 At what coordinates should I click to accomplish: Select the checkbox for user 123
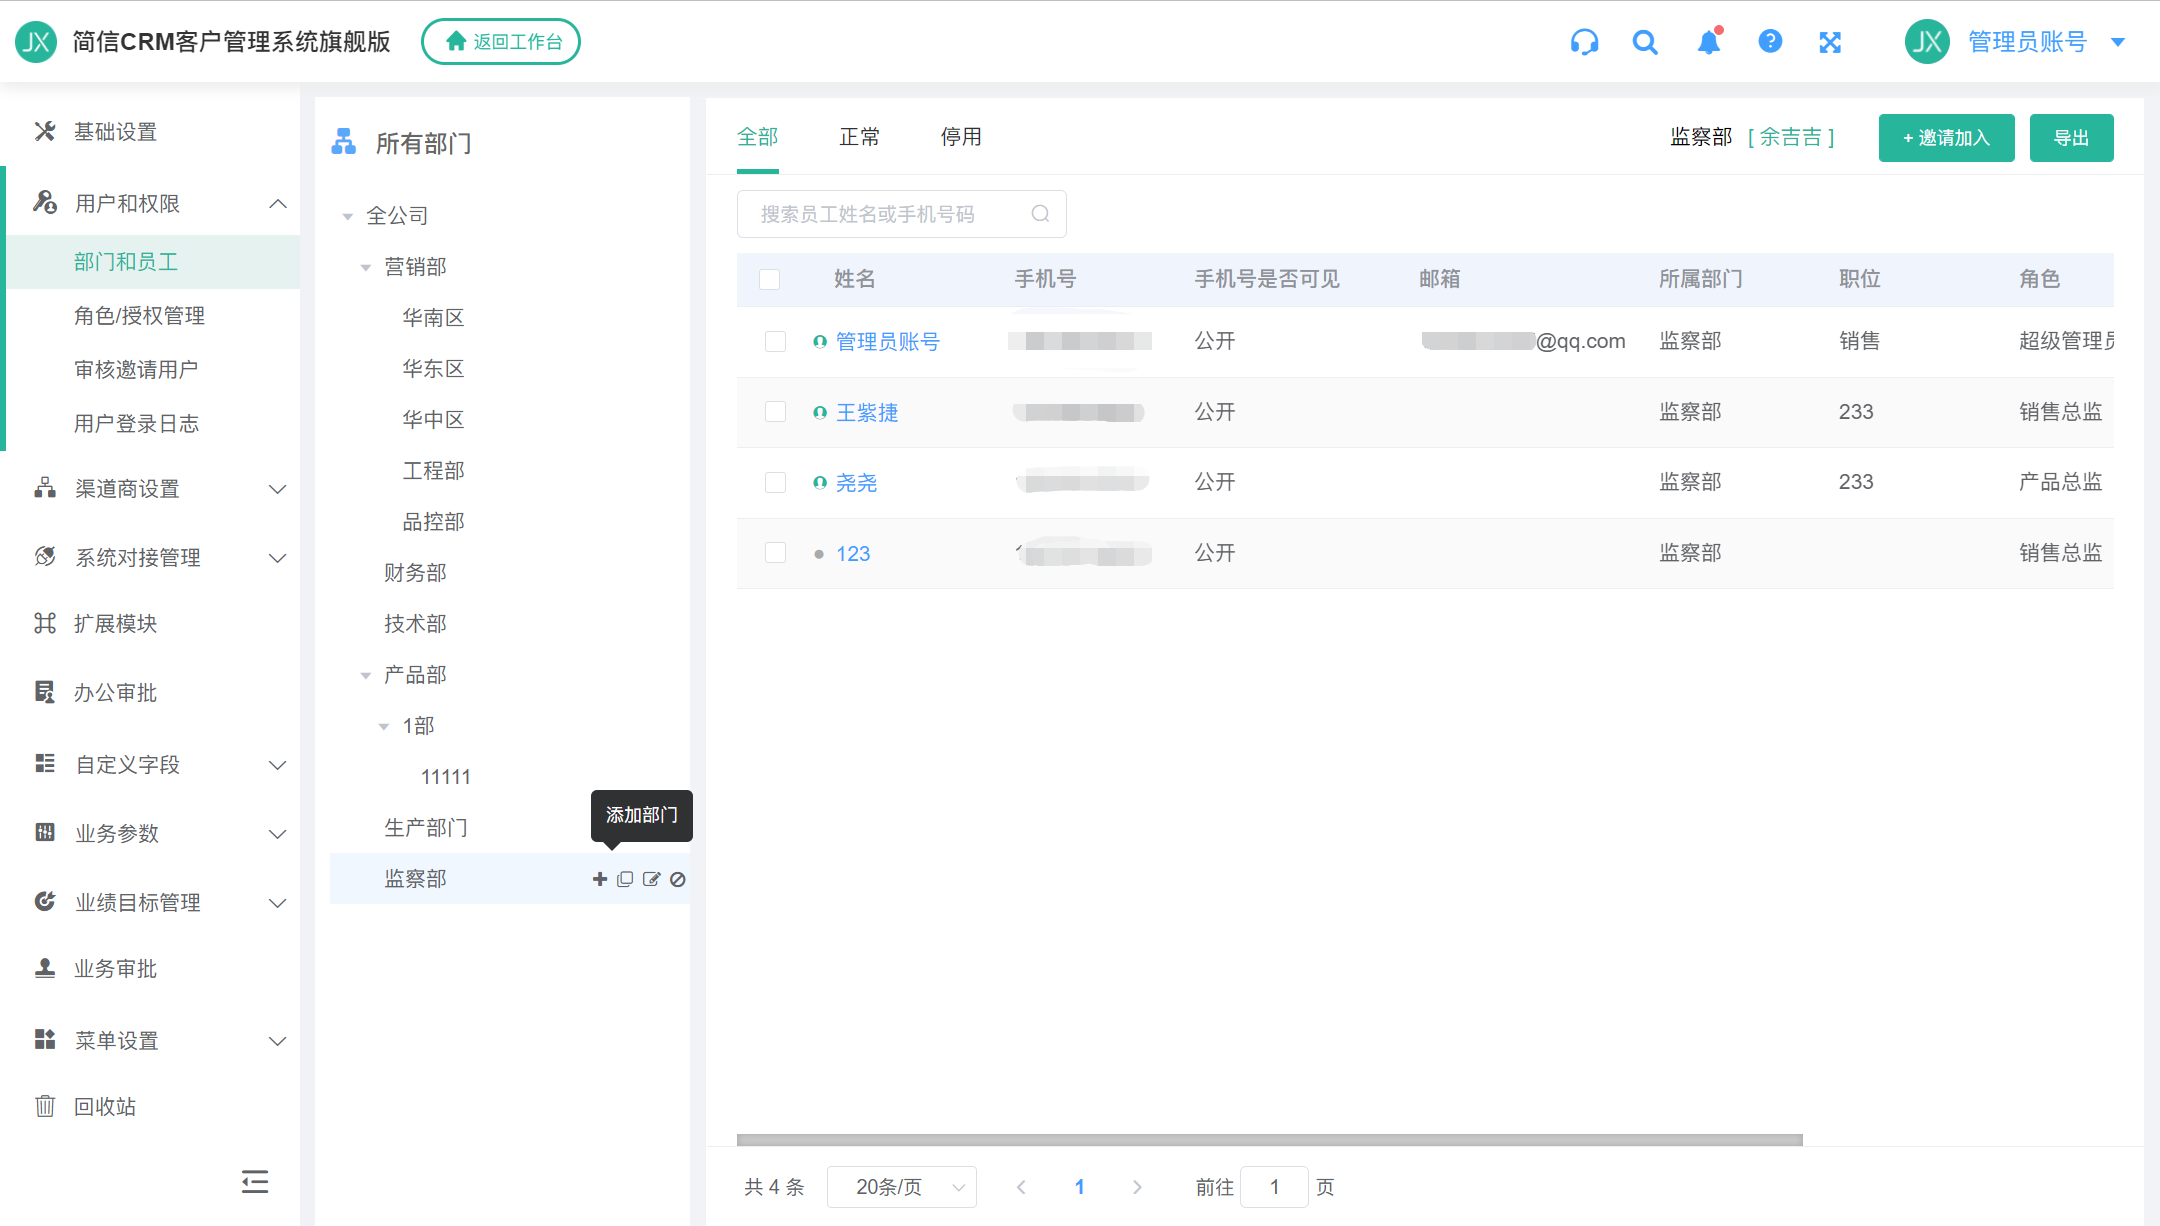775,553
